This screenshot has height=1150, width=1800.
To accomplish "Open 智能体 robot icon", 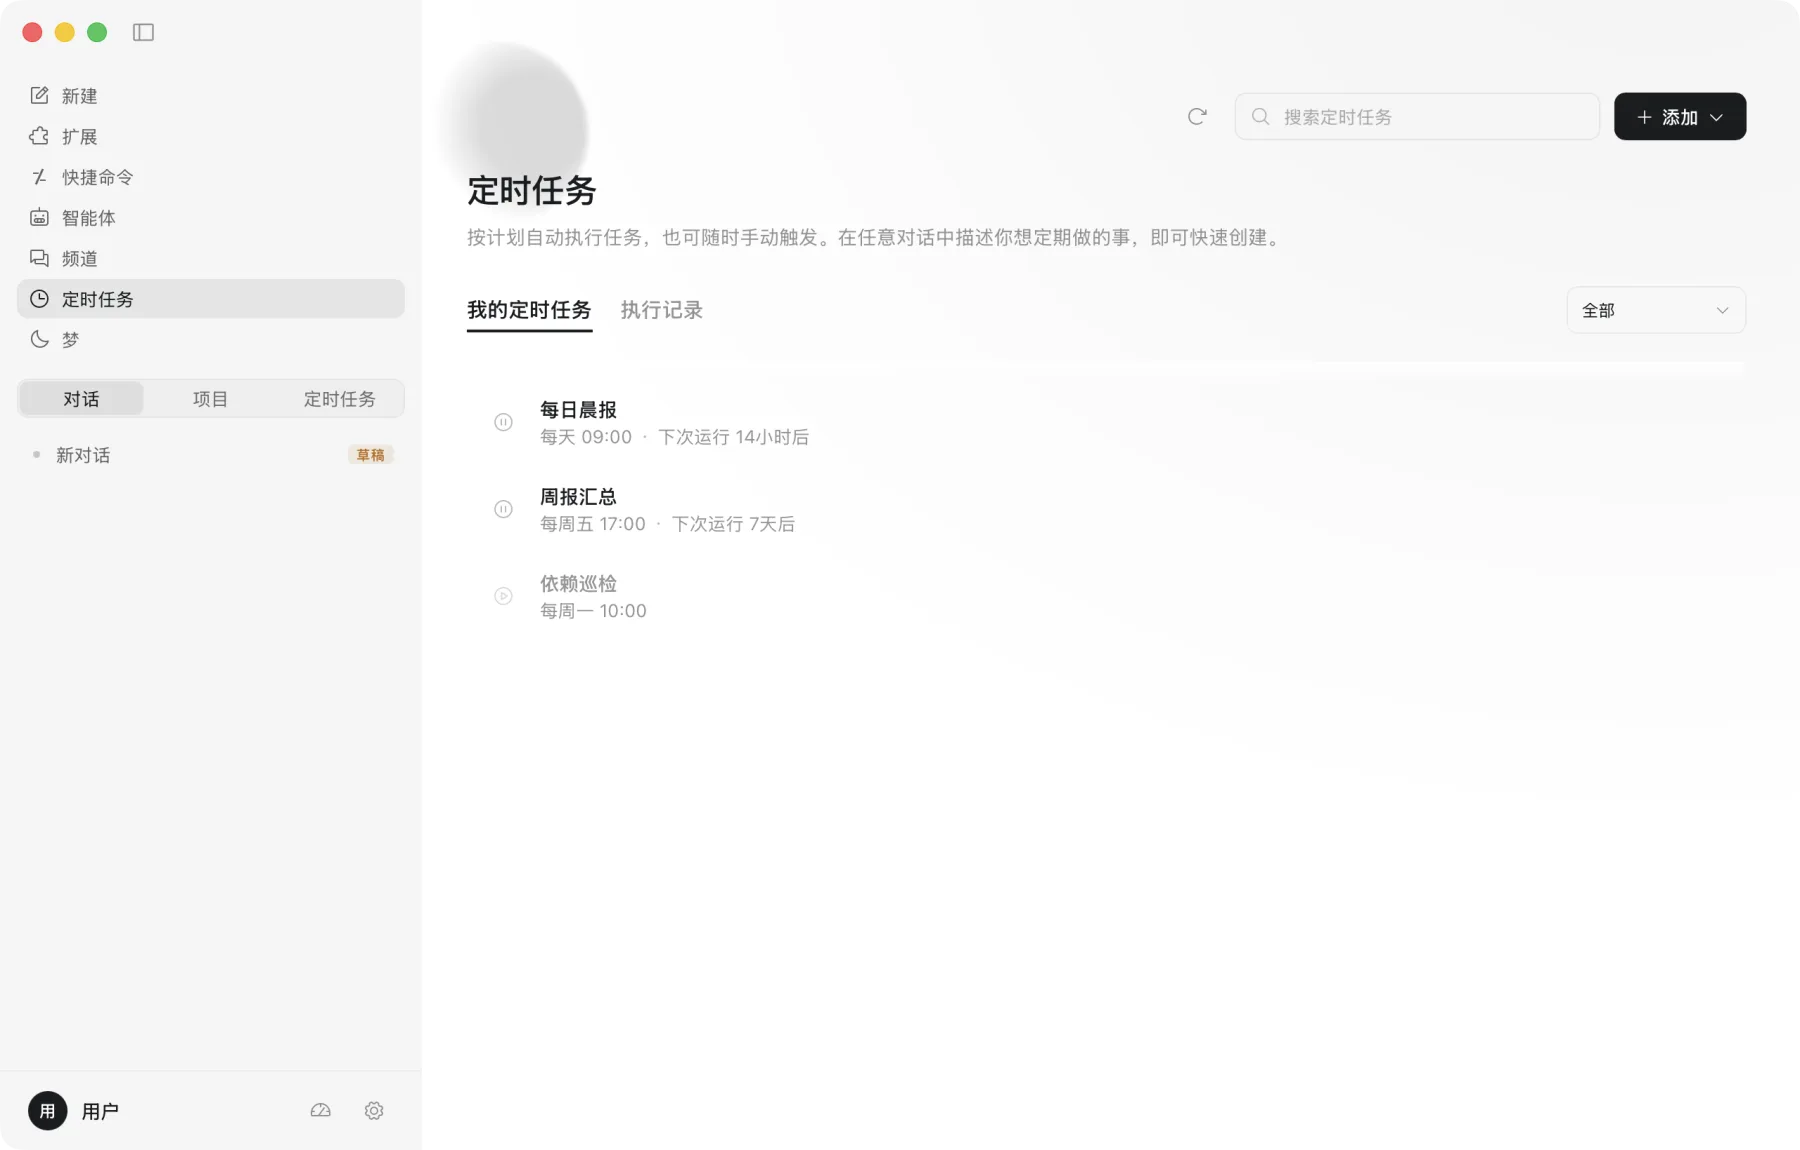I will coord(39,218).
